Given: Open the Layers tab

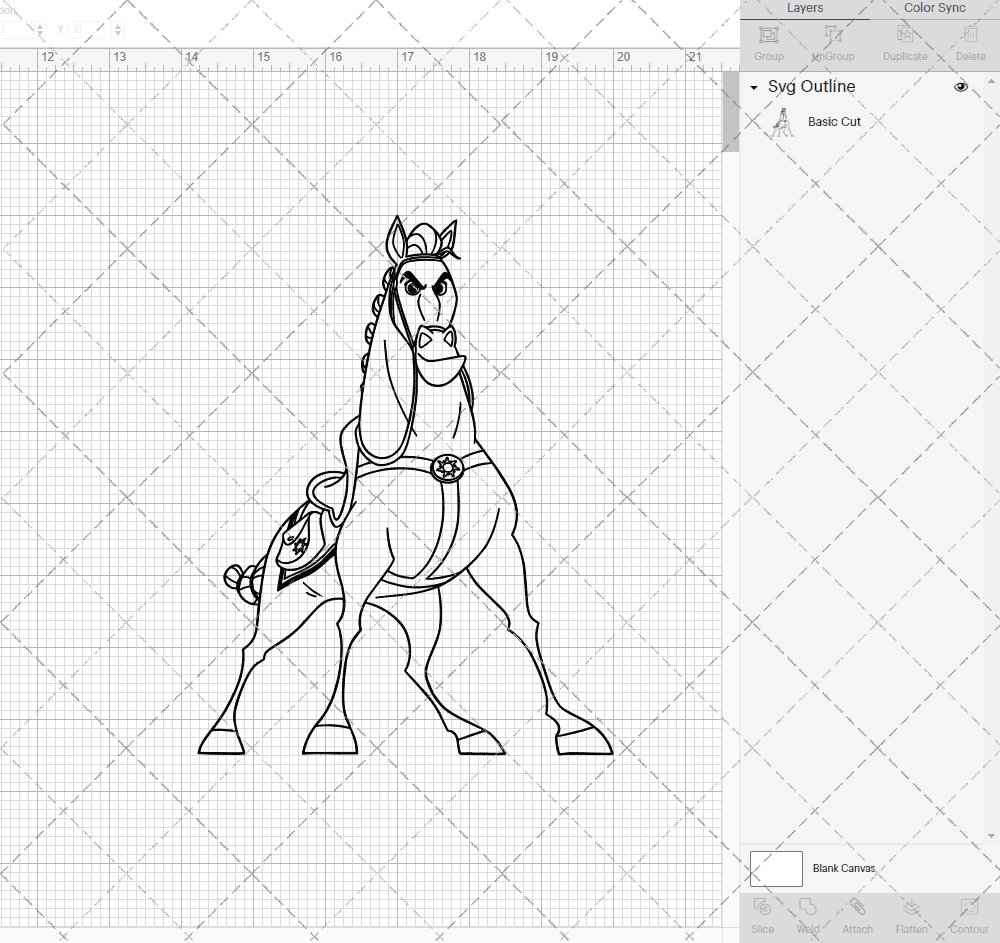Looking at the screenshot, I should tap(804, 8).
